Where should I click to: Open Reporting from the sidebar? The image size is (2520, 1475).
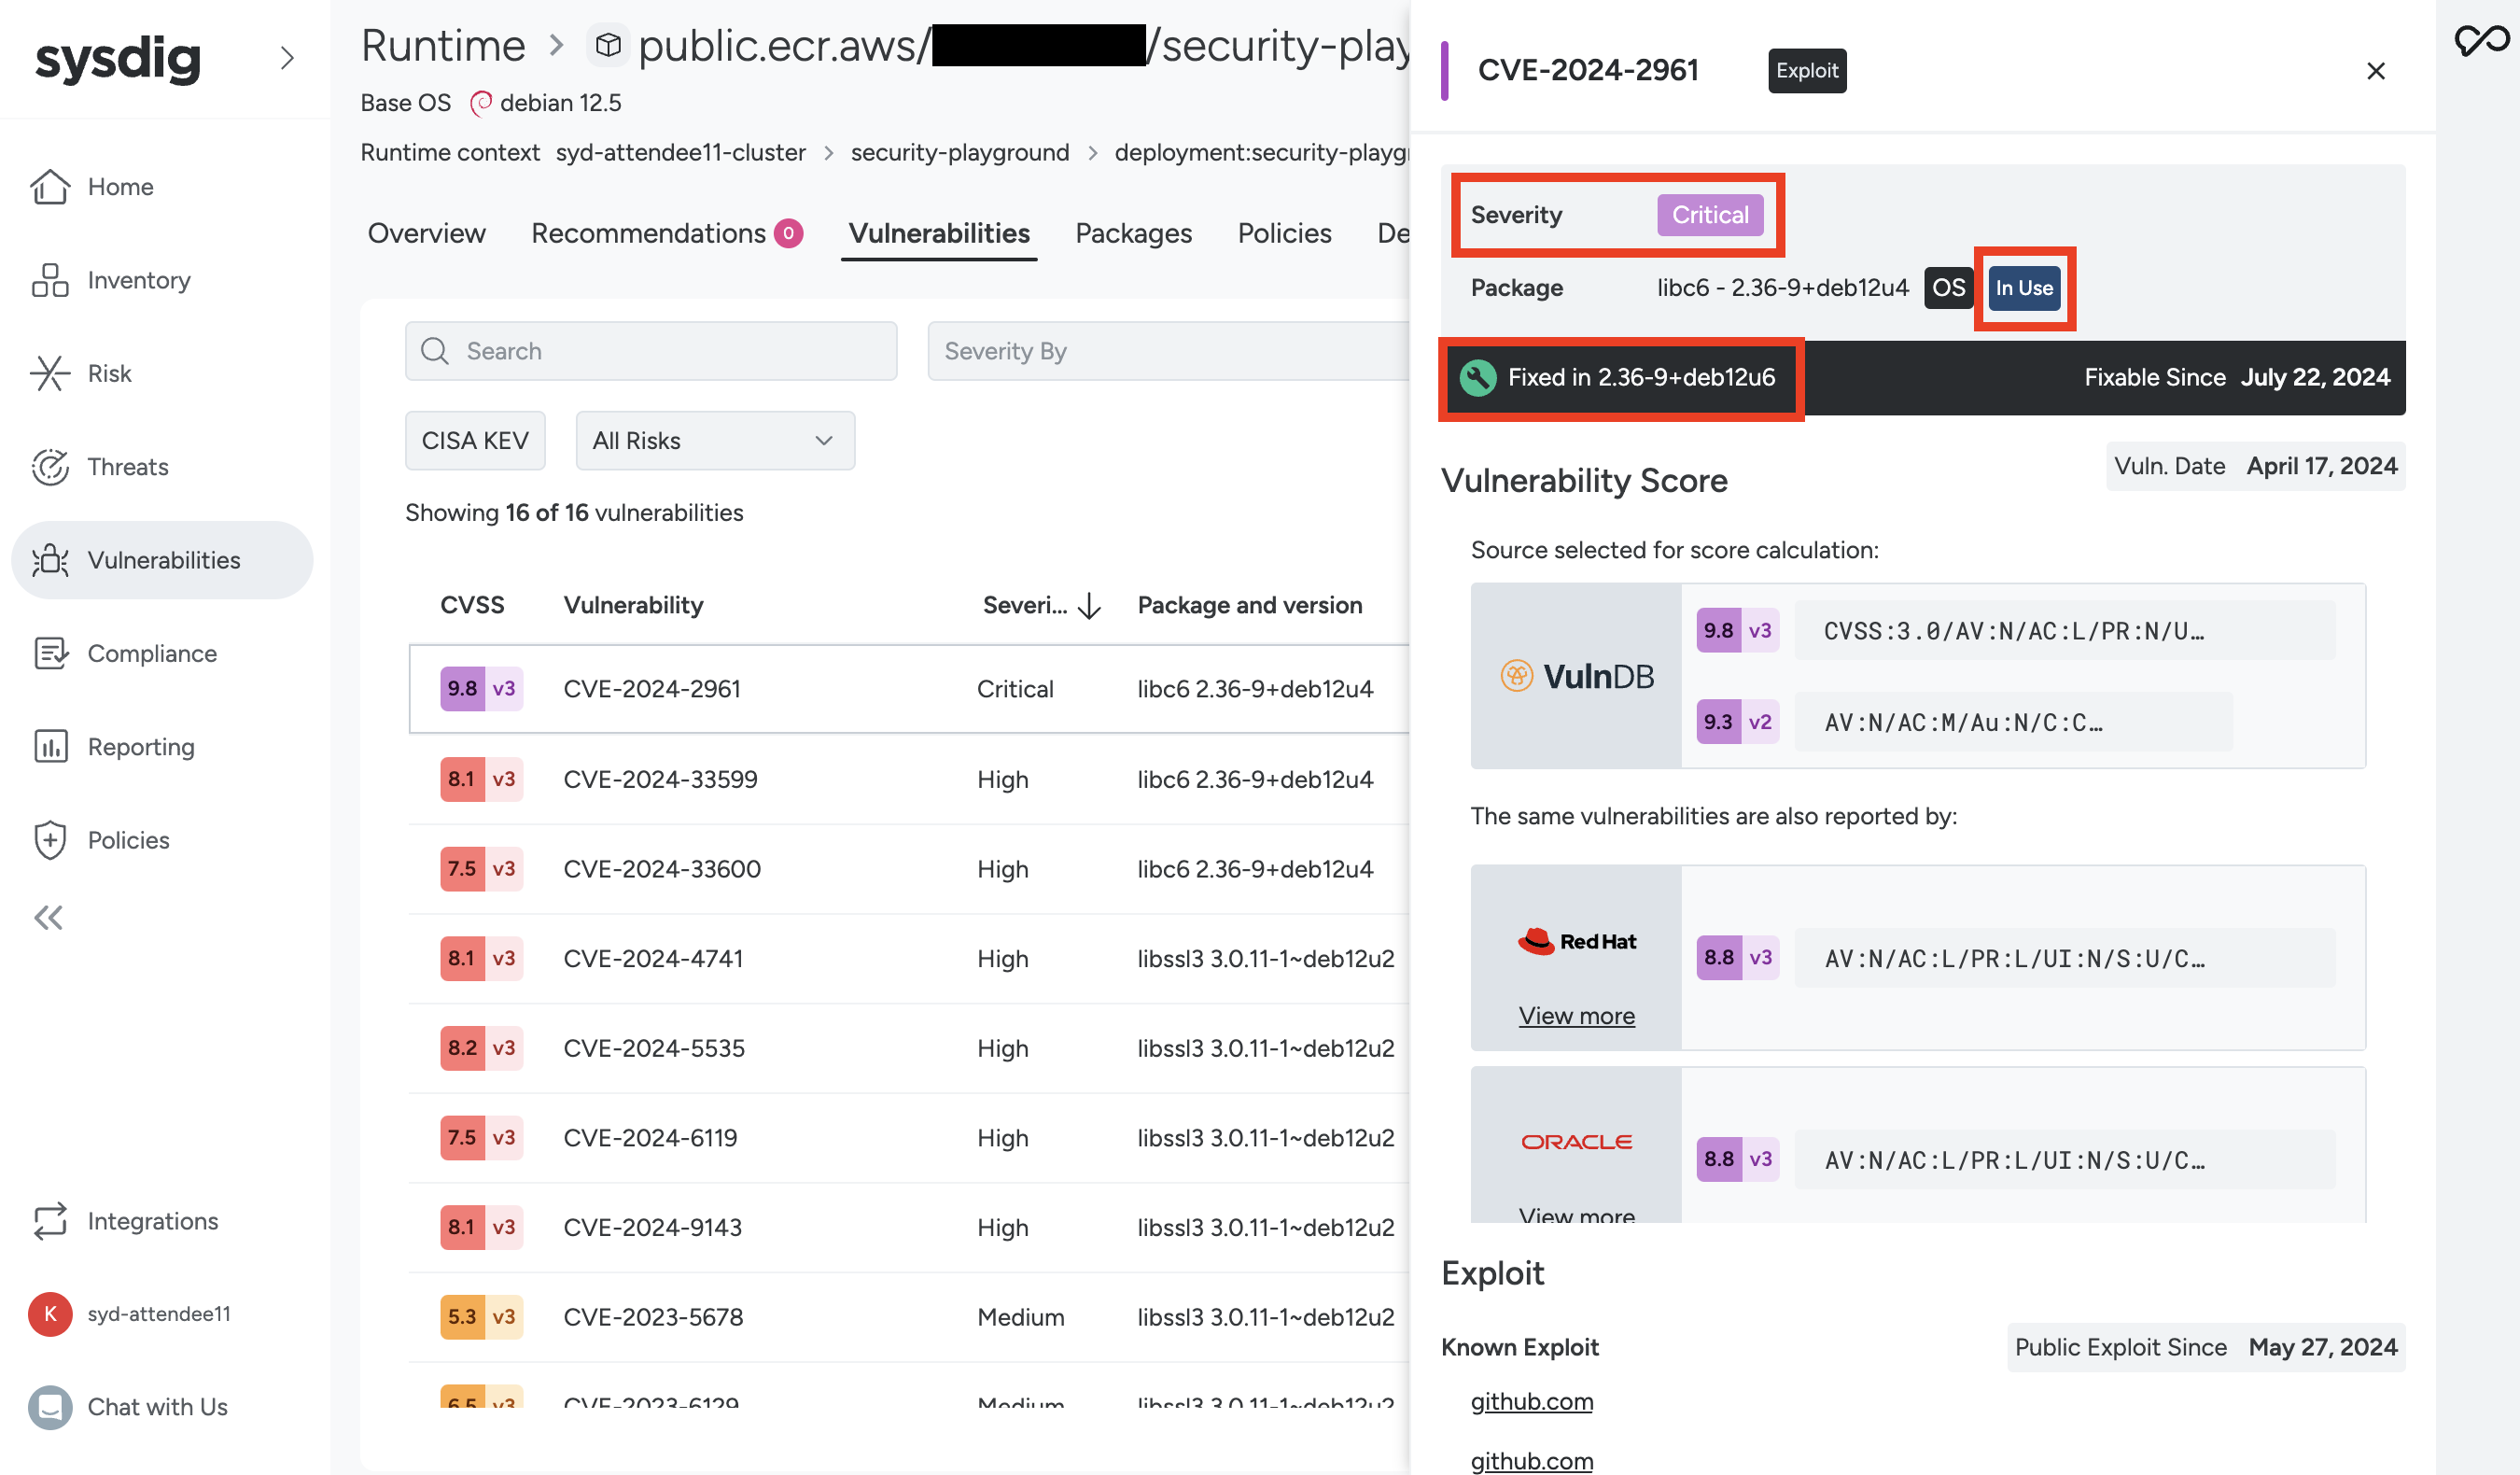[x=113, y=746]
